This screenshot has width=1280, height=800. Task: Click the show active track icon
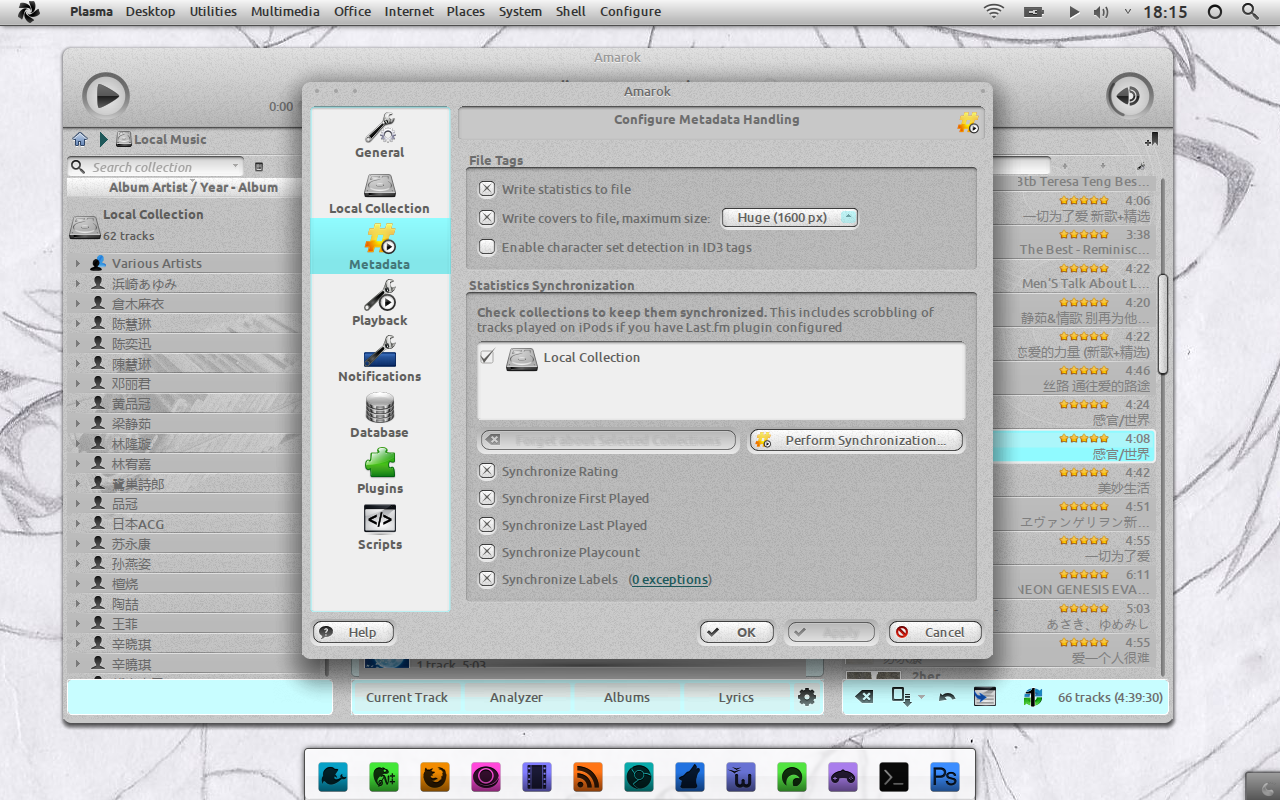tap(985, 697)
